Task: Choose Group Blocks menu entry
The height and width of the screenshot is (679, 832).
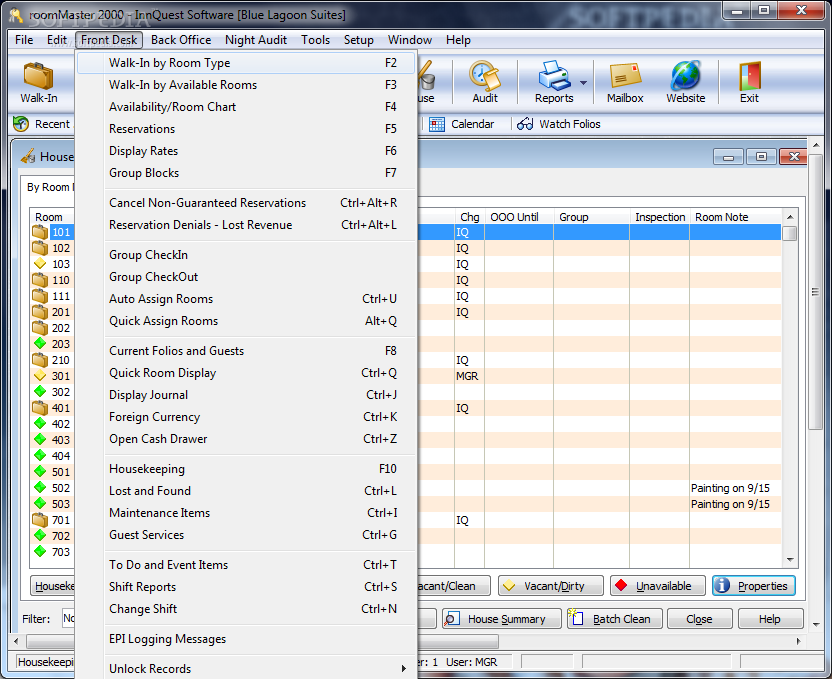Action: tap(246, 173)
